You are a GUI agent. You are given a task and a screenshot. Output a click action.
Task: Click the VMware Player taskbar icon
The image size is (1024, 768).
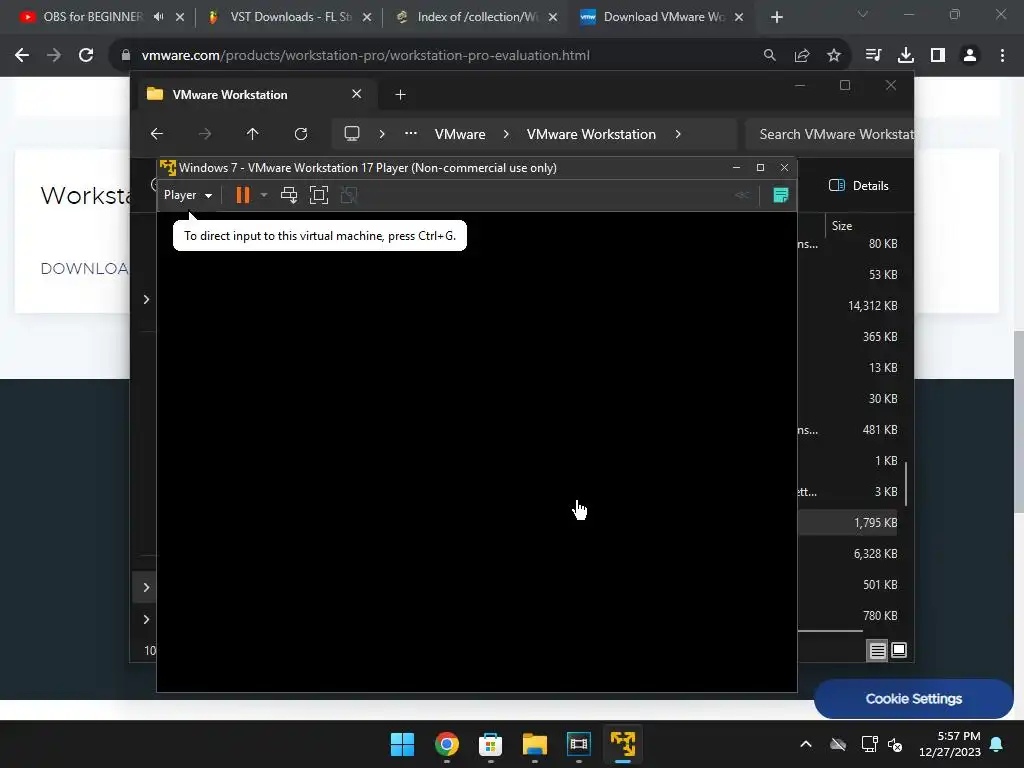point(623,744)
